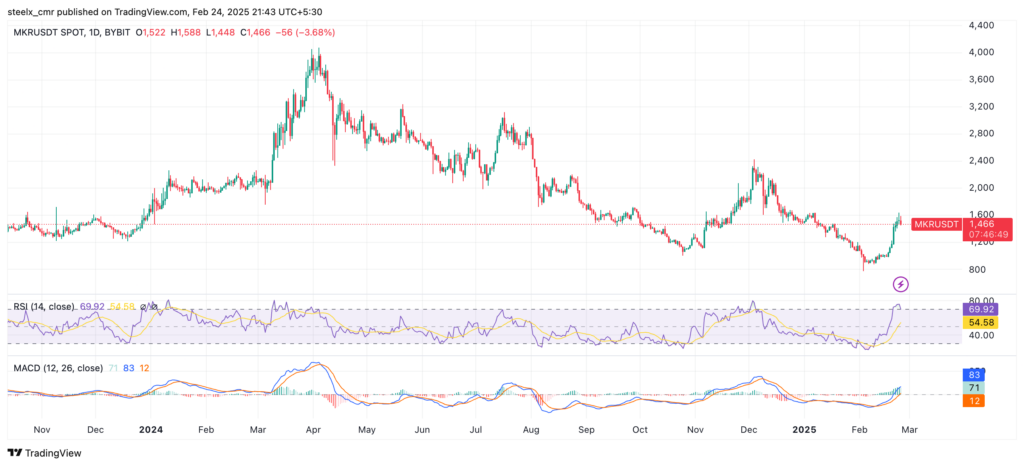
Task: Click the 2,400 price axis label
Action: coord(982,161)
